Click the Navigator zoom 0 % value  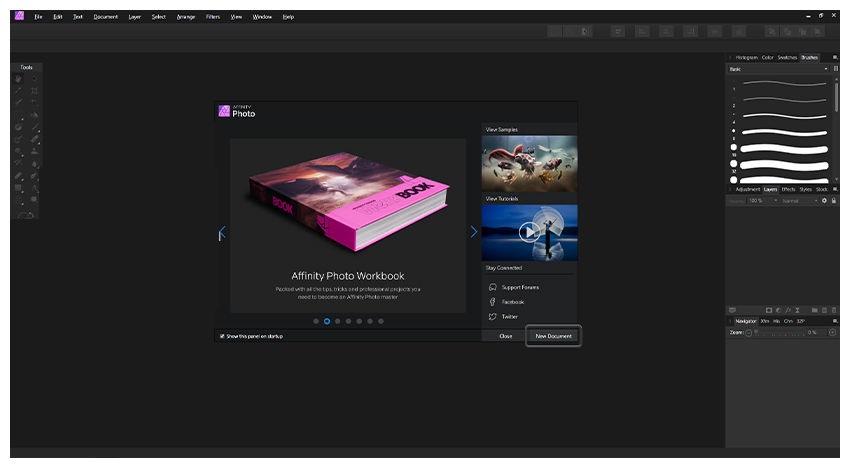point(812,332)
